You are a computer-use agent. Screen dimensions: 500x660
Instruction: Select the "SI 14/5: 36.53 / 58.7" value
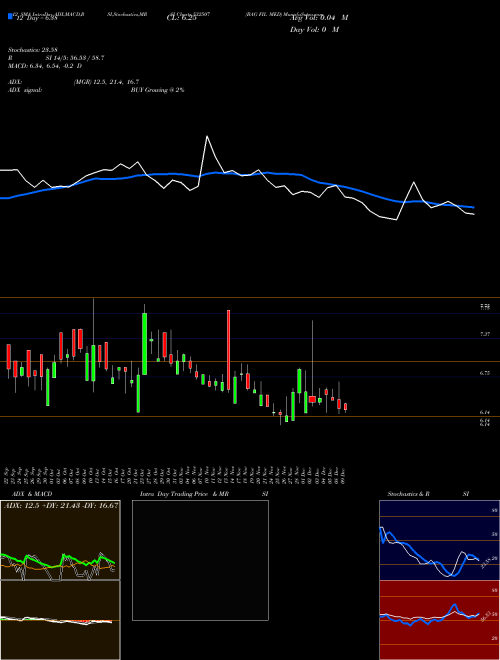point(75,58)
